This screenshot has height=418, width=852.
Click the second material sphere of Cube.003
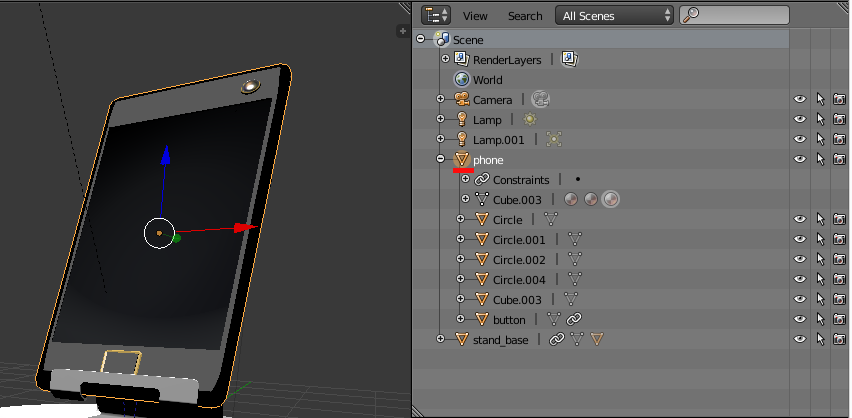[591, 199]
